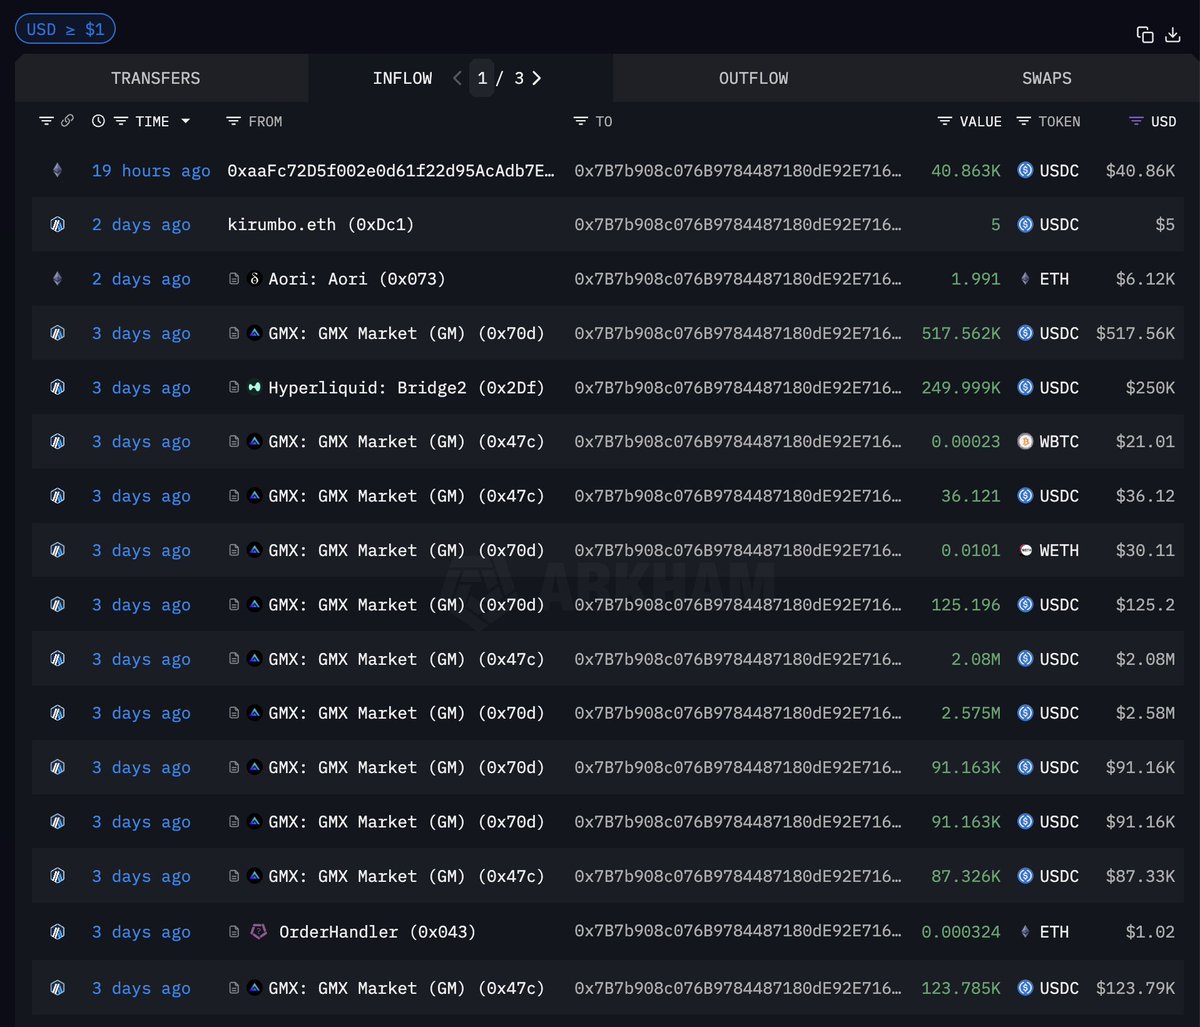Viewport: 1200px width, 1027px height.
Task: Click the download/export icon at top right
Action: click(1172, 33)
